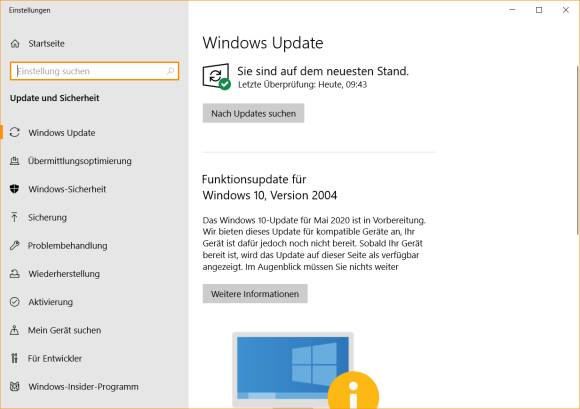Image resolution: width=580 pixels, height=409 pixels.
Task: Focus the Einstellung suchen search field
Action: coord(94,71)
